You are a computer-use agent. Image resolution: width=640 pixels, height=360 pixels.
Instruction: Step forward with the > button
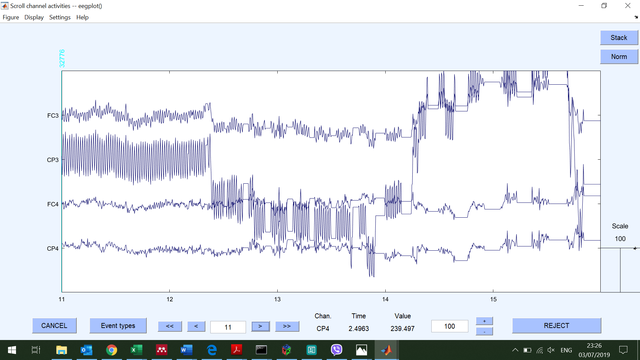click(260, 327)
